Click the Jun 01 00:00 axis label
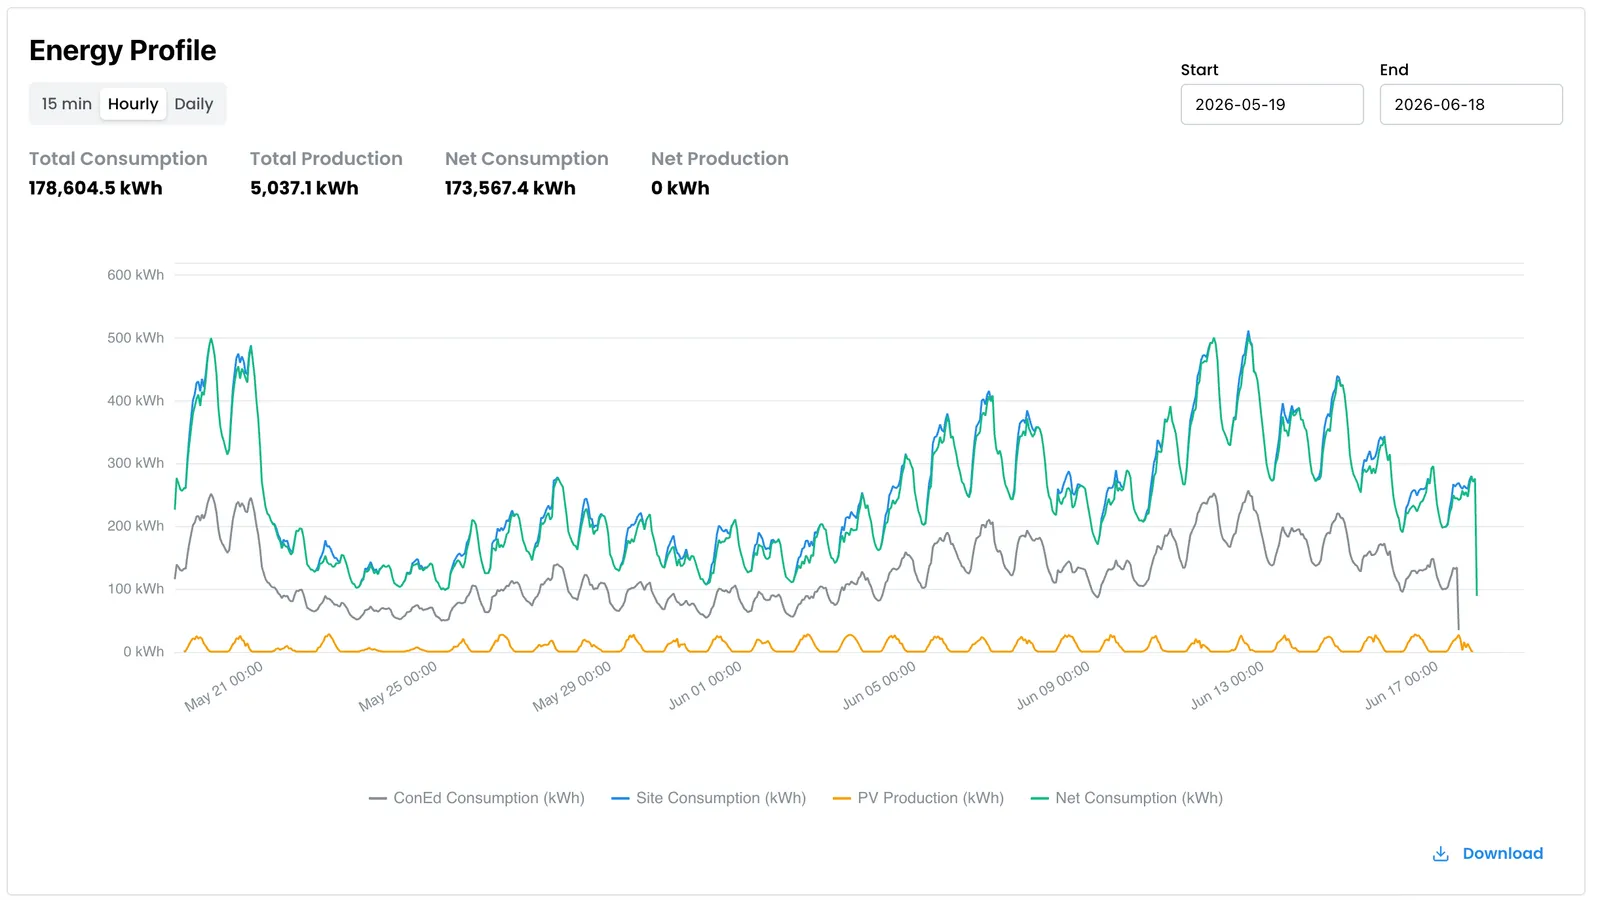The width and height of the screenshot is (1600, 900). (x=705, y=686)
